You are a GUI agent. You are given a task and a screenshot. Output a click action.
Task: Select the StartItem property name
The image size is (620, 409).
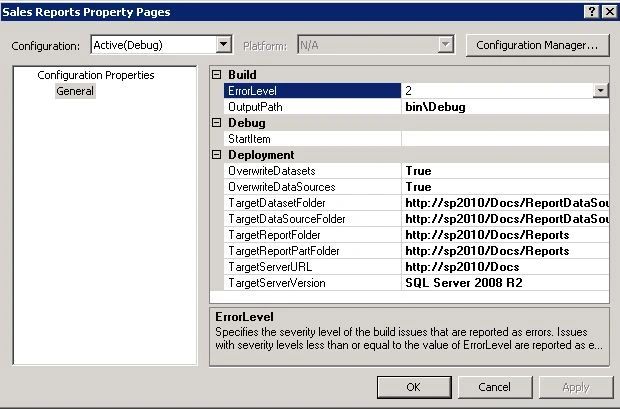250,139
